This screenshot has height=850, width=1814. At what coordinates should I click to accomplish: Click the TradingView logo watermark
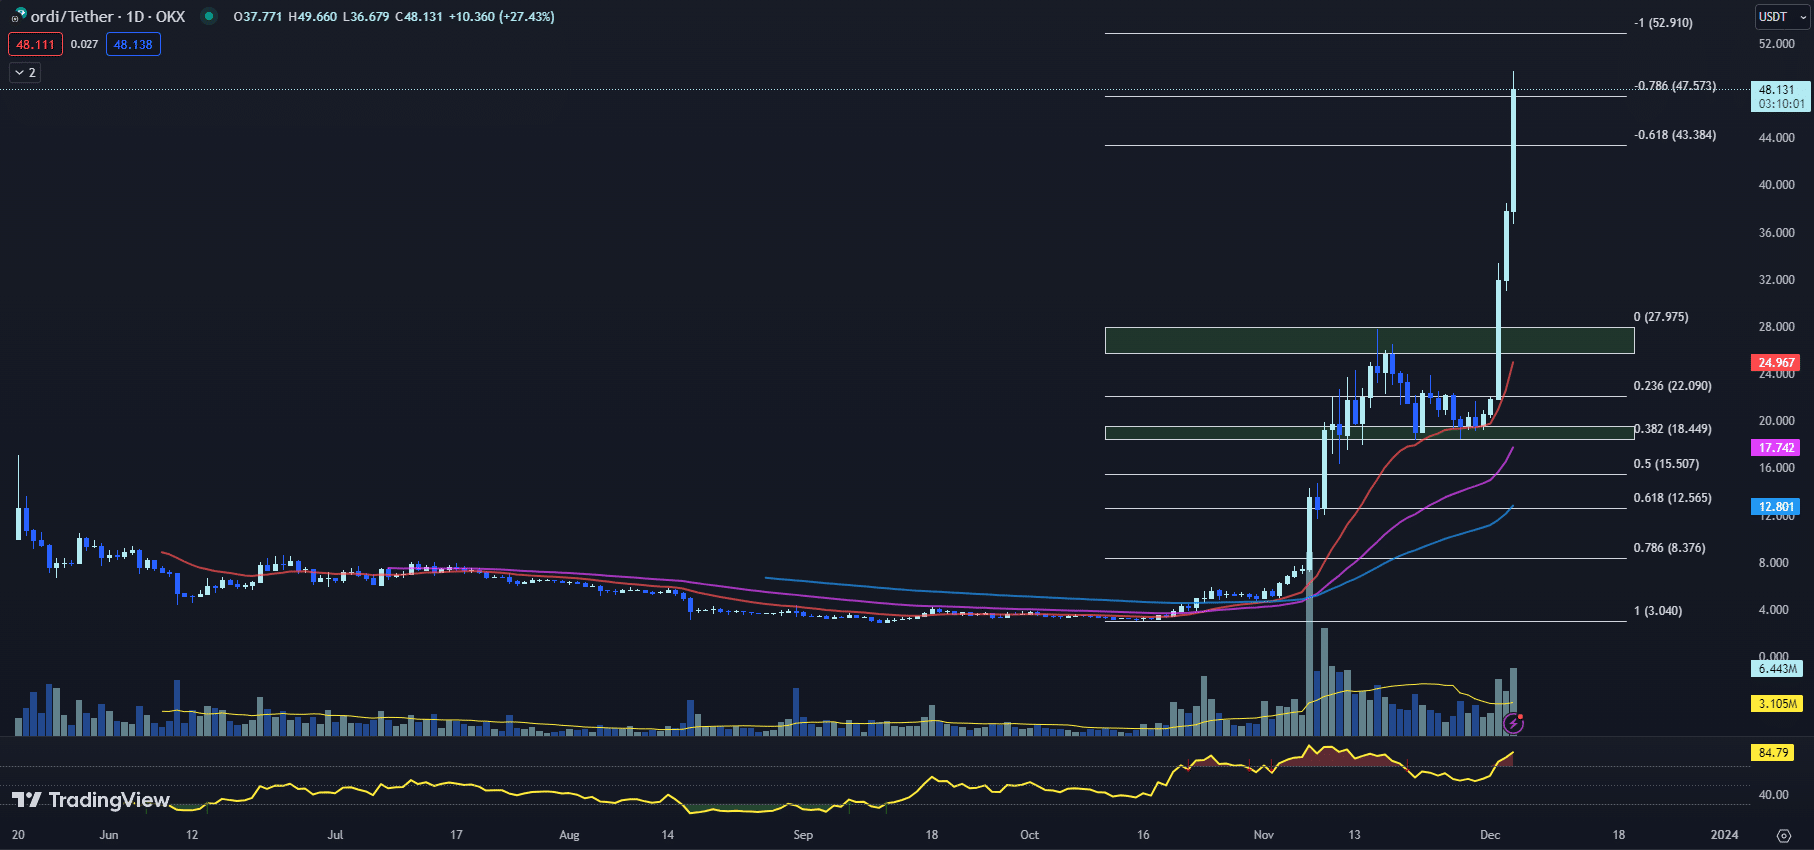pos(91,800)
